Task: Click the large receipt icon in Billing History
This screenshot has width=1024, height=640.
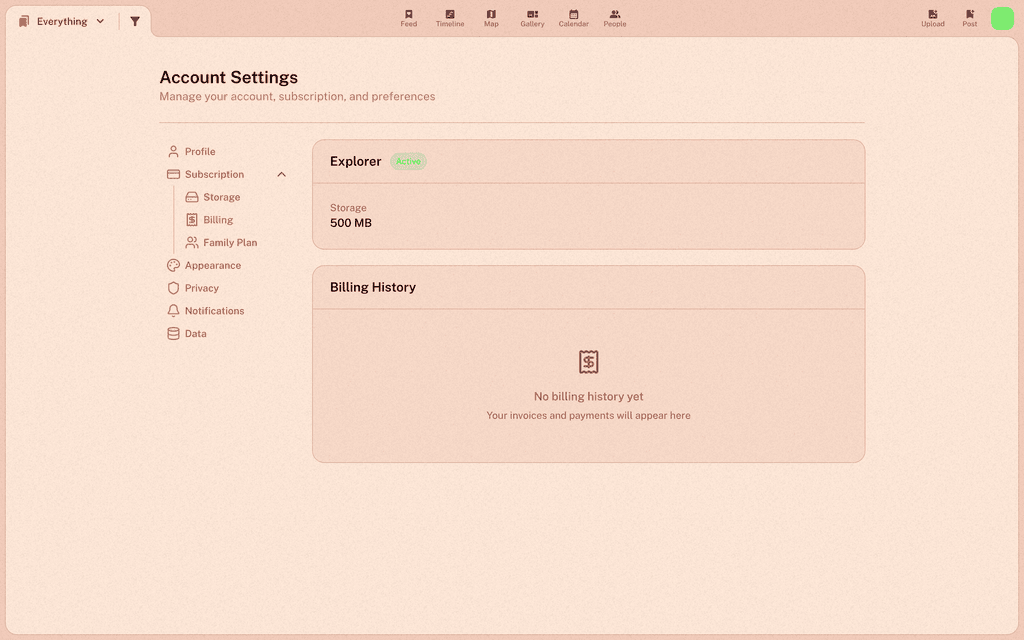Action: coord(588,362)
